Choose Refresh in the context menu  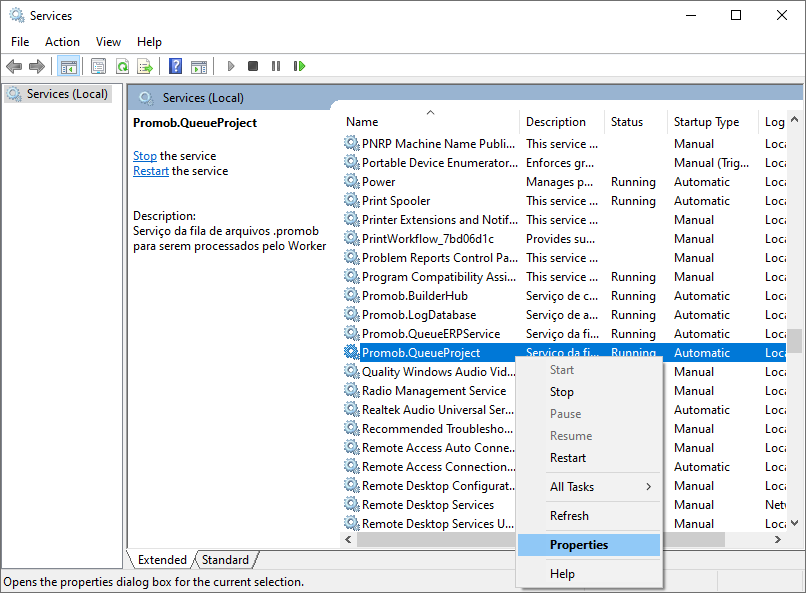point(589,515)
